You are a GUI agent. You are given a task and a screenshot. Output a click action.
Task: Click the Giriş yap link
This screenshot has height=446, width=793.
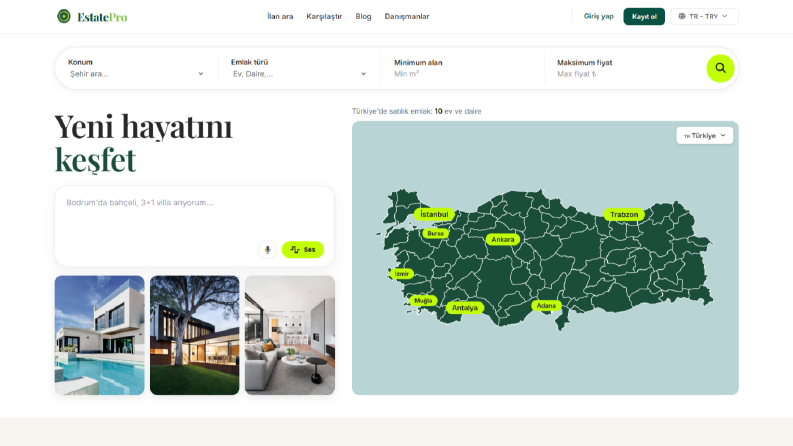pos(598,16)
